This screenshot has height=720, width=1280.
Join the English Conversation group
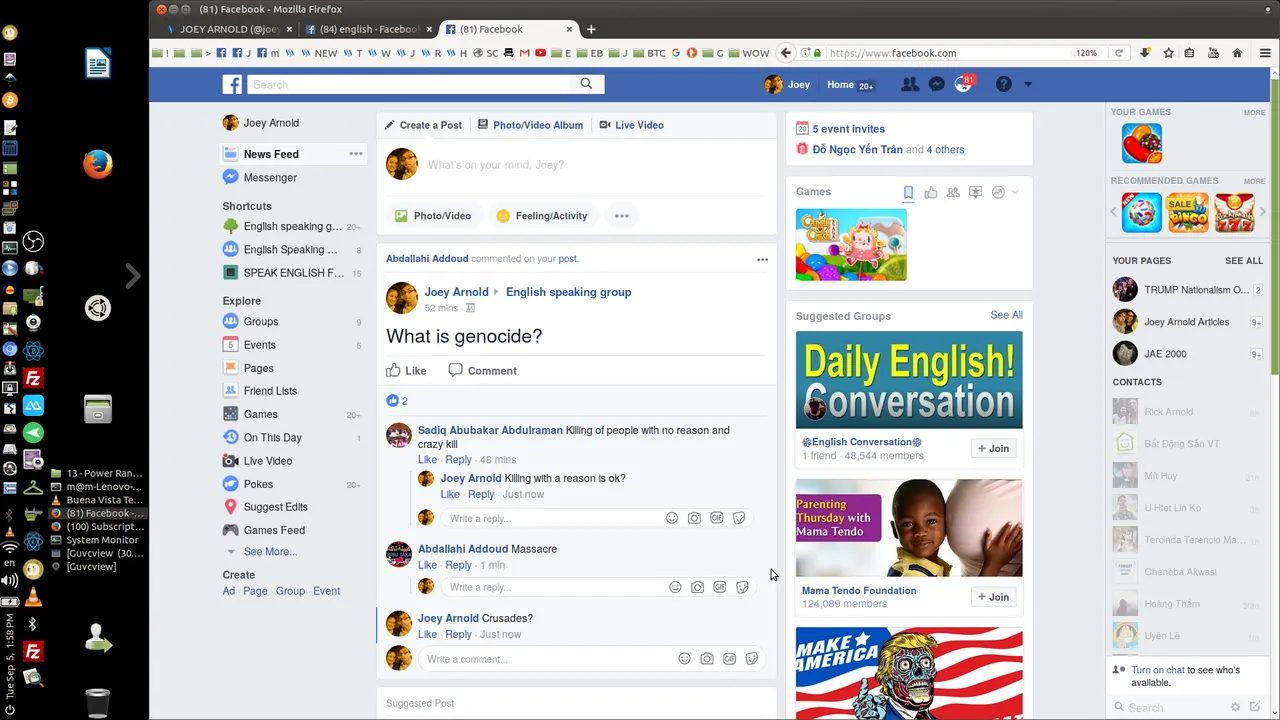click(993, 449)
